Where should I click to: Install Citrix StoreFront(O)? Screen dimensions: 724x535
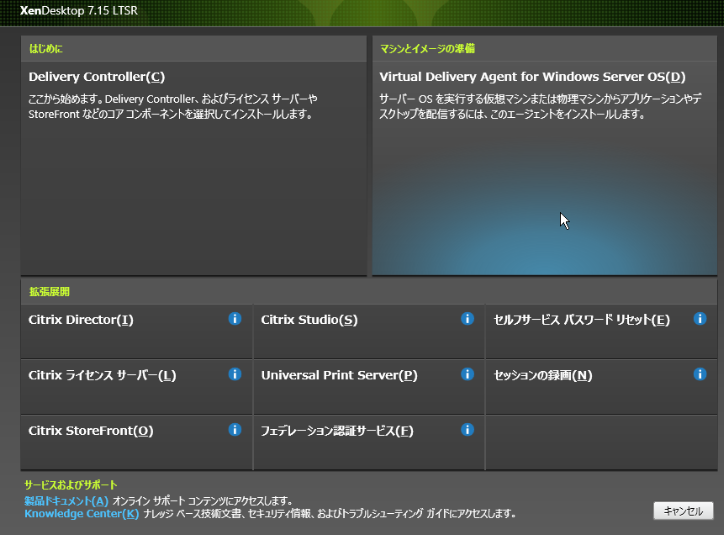click(x=136, y=443)
